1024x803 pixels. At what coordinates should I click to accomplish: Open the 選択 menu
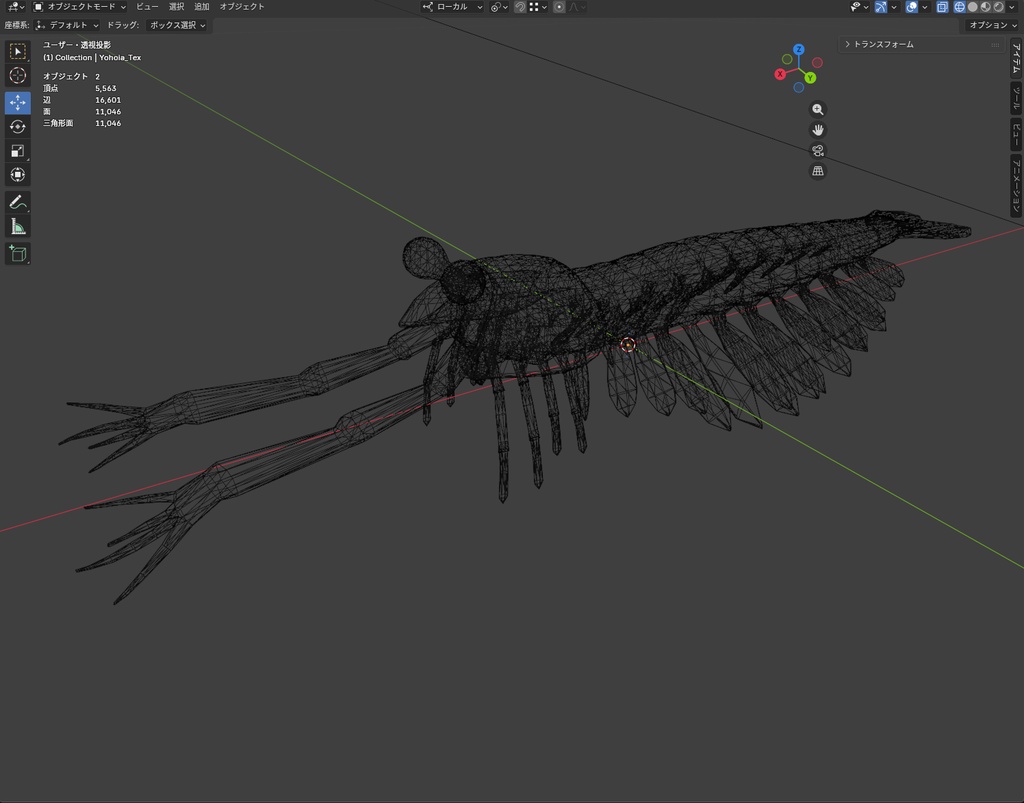[176, 7]
